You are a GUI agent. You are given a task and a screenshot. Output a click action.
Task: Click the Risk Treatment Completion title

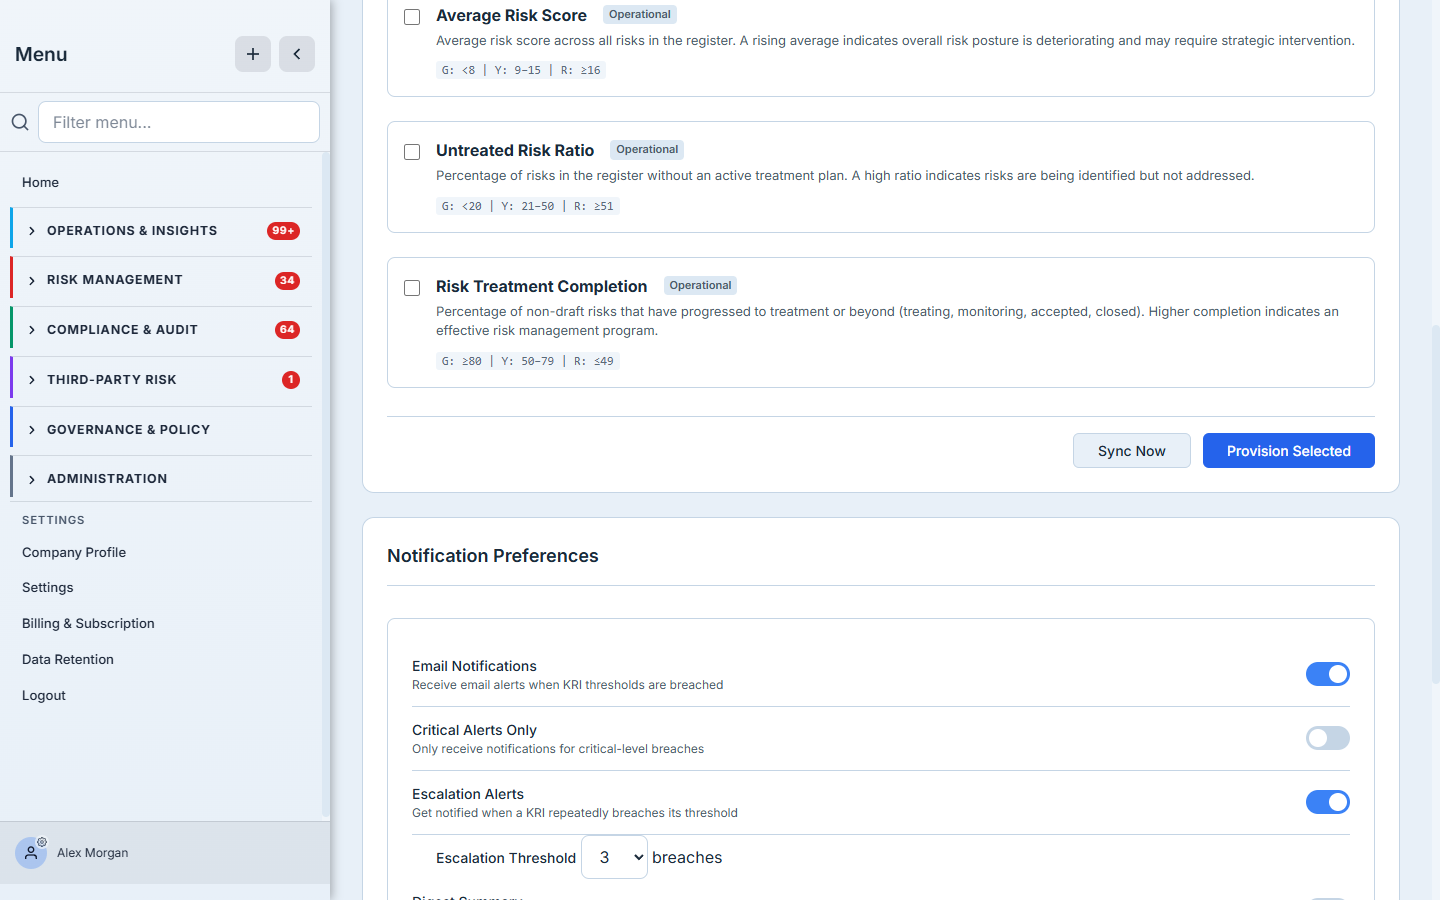542,287
